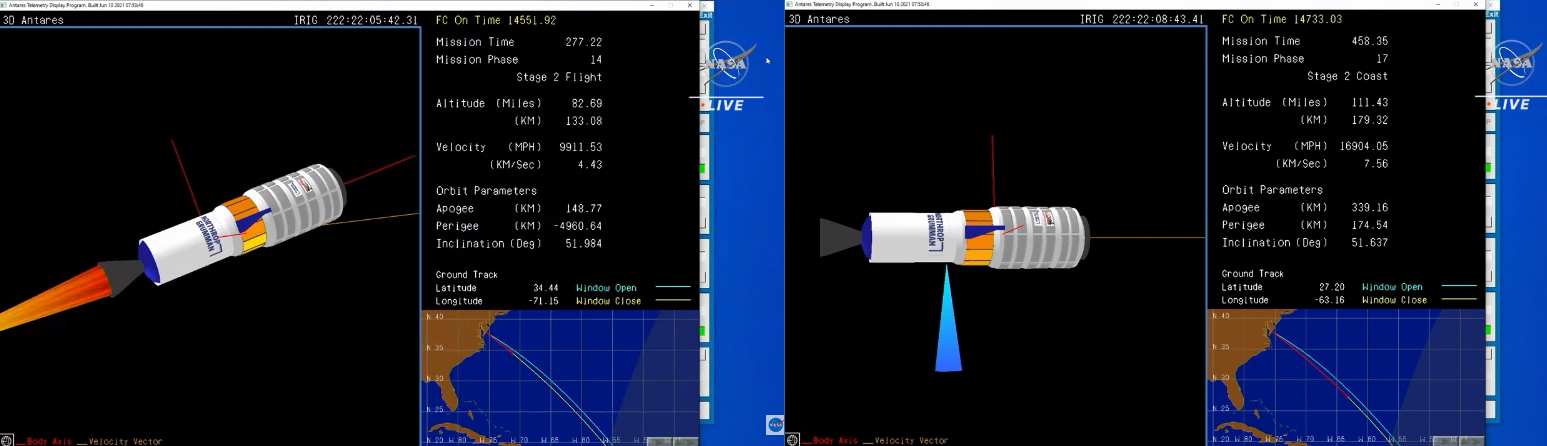The width and height of the screenshot is (1547, 446).
Task: Close the right Antares Telemetry window
Action: tap(1477, 4)
